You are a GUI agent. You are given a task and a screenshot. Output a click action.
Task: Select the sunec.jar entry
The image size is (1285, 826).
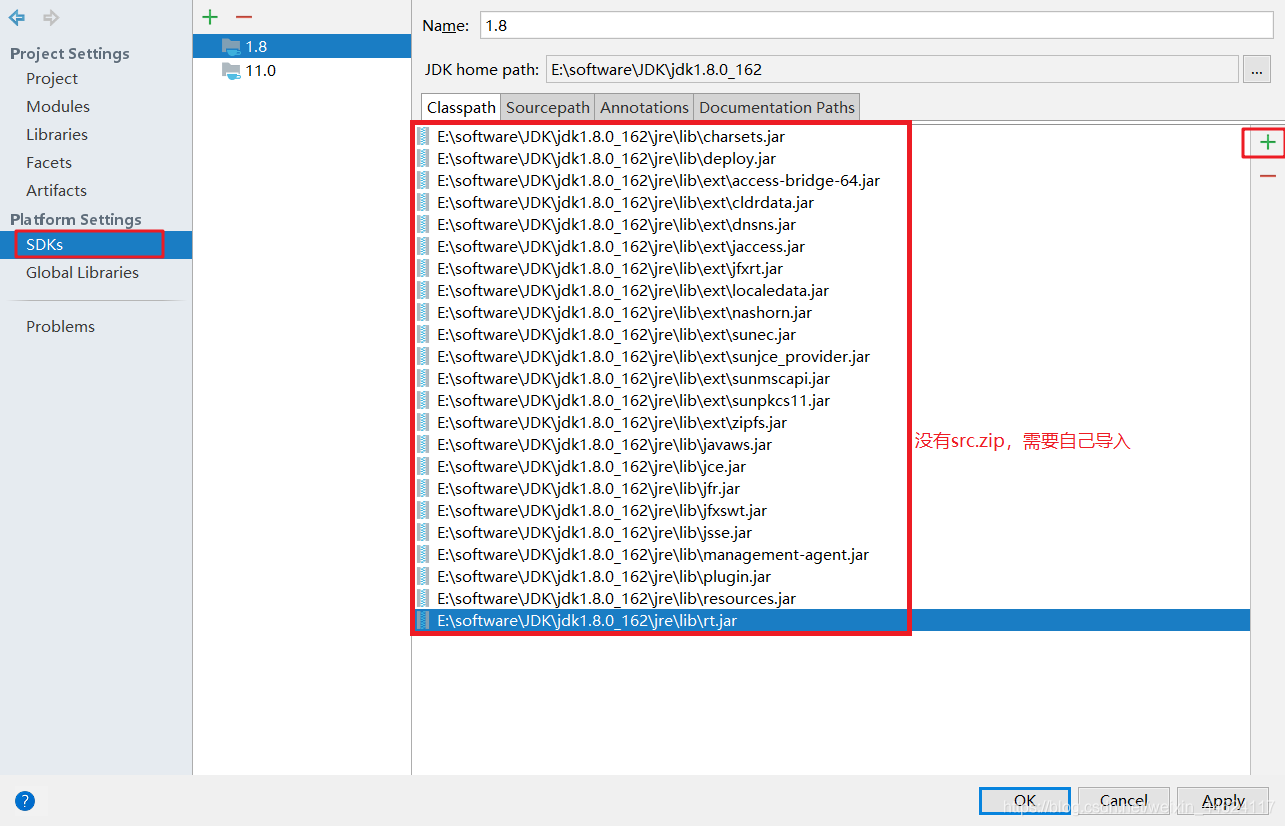point(830,334)
